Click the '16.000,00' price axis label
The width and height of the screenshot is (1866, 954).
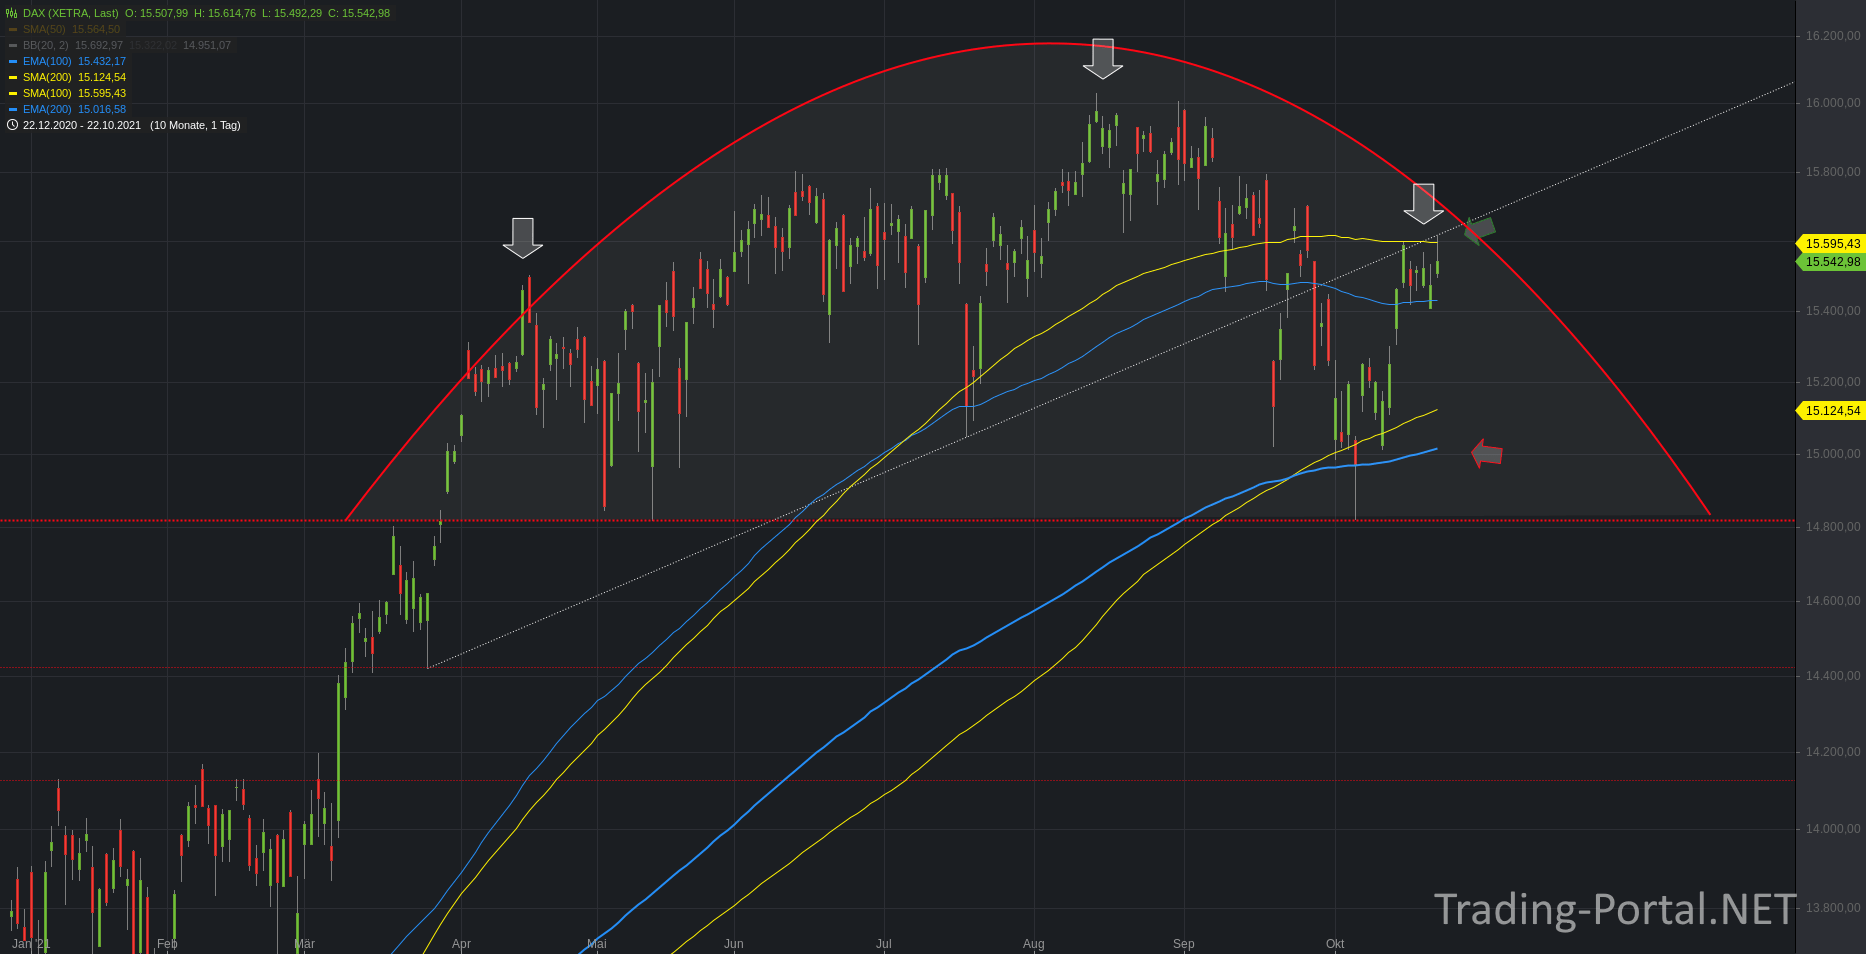(x=1833, y=103)
